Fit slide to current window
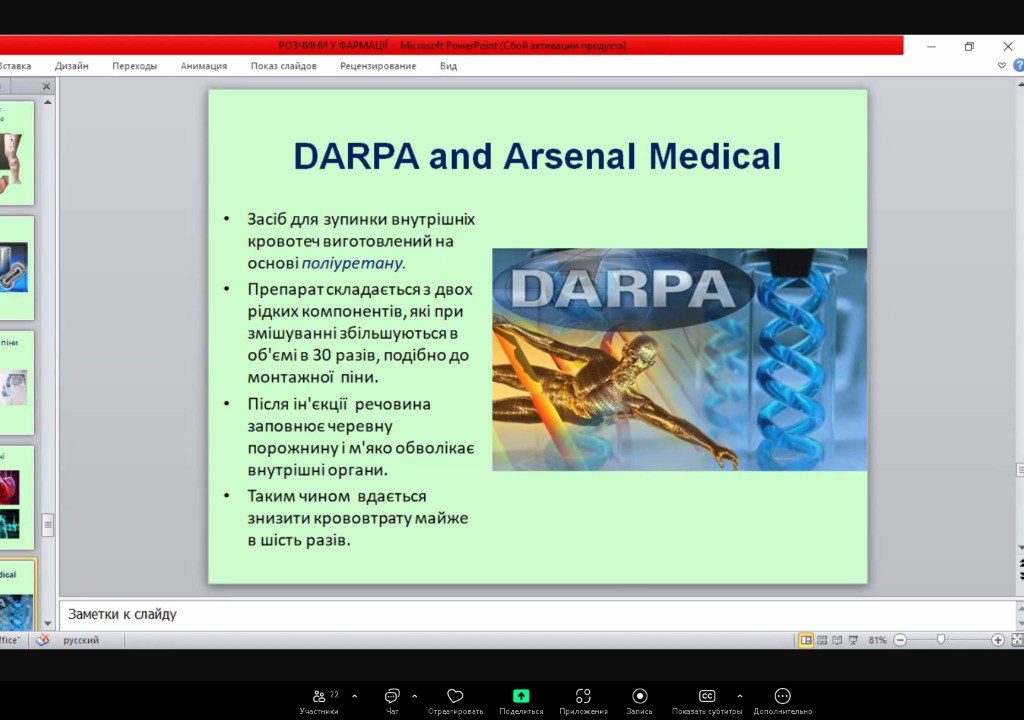Image resolution: width=1024 pixels, height=720 pixels. point(1017,640)
